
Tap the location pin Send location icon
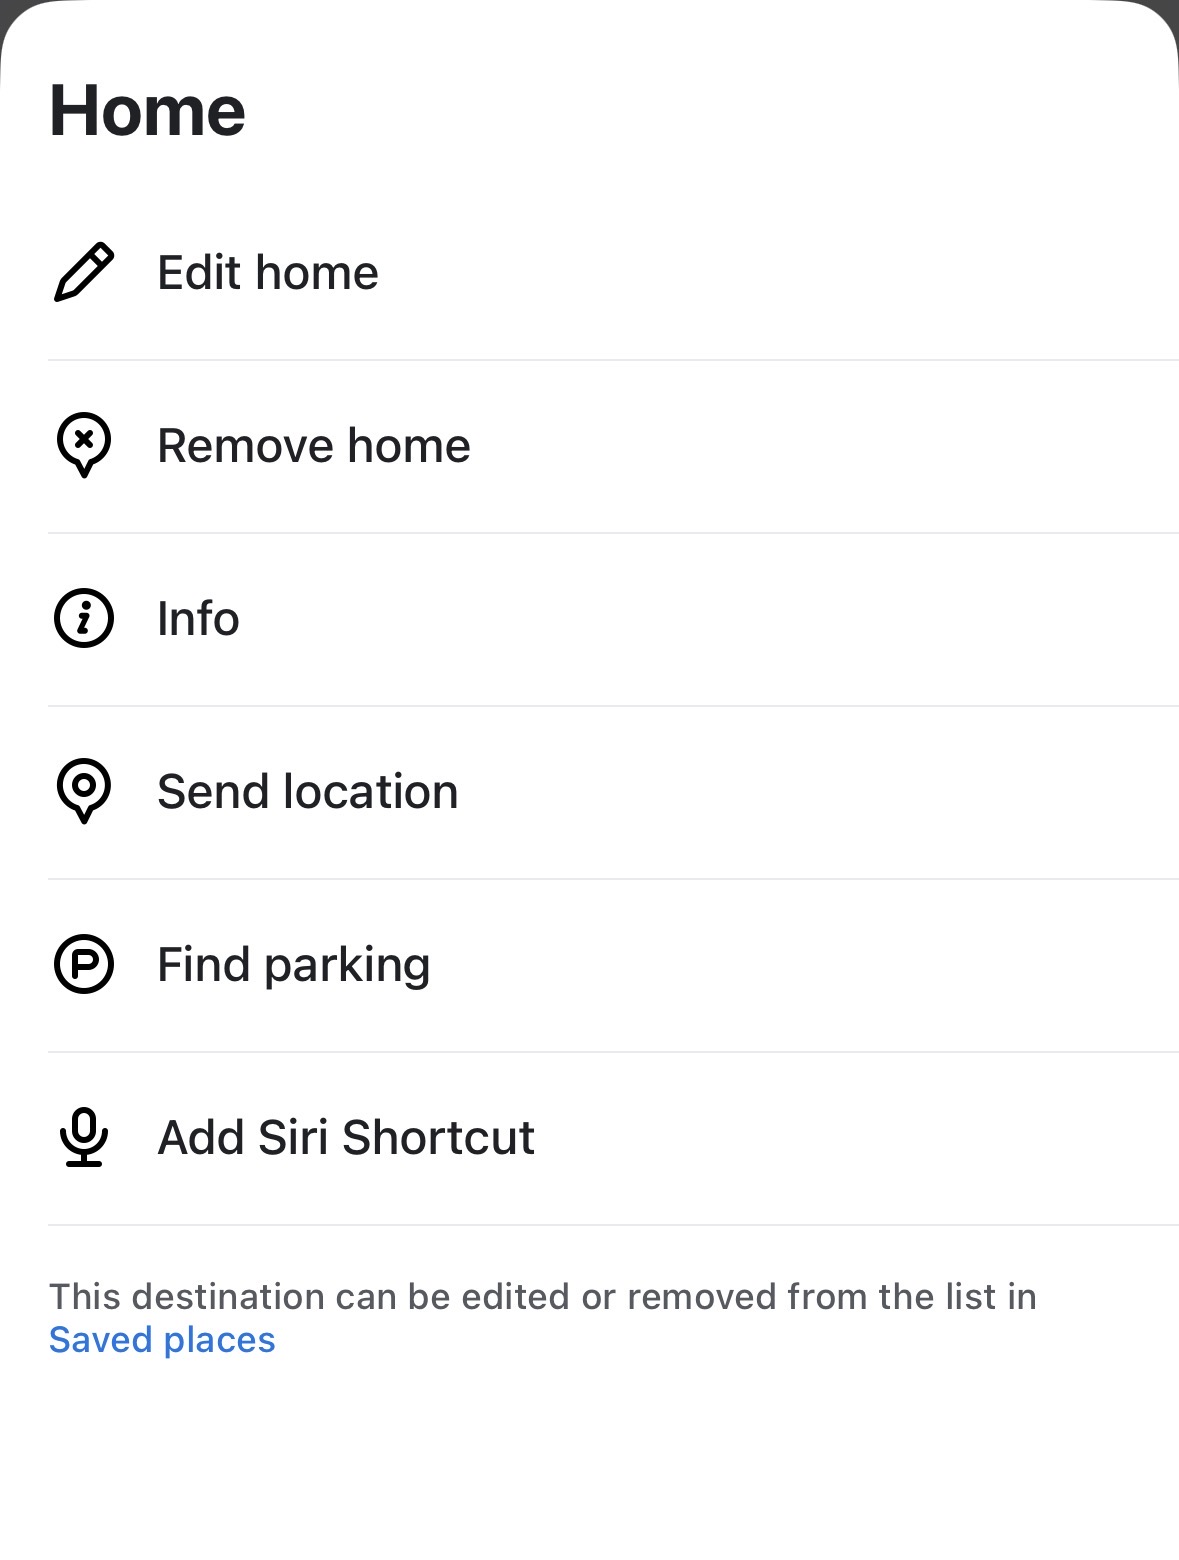coord(84,791)
